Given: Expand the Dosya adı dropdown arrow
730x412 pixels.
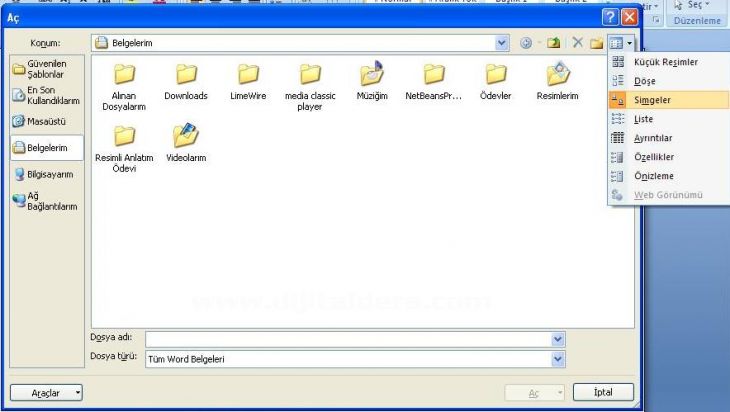Looking at the screenshot, I should [x=558, y=339].
